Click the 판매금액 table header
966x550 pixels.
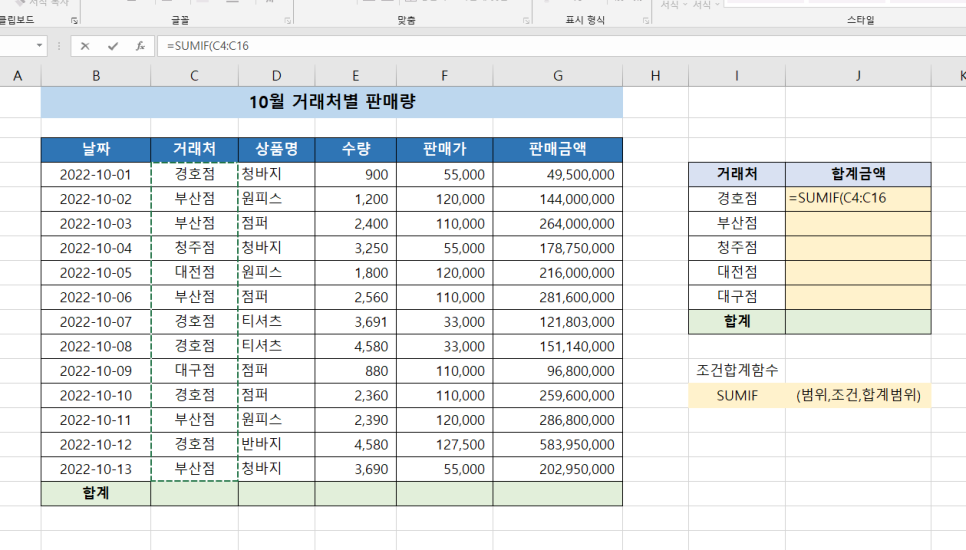tap(558, 150)
